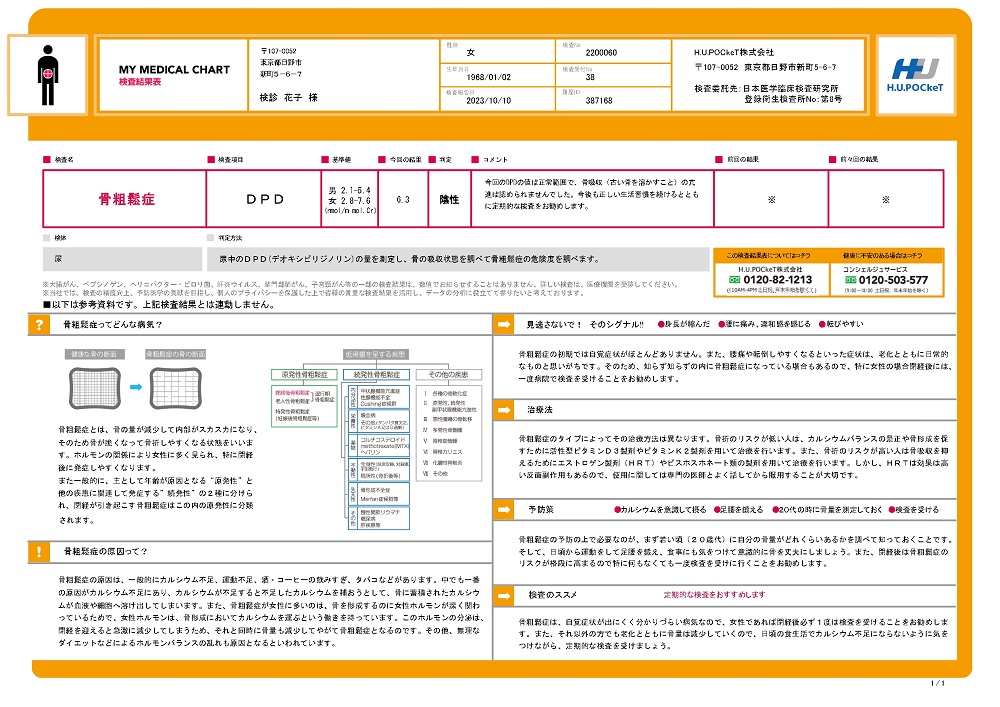This screenshot has height=707, width=1000.
Task: Click the orange exclamation mark icon
Action: (39, 551)
